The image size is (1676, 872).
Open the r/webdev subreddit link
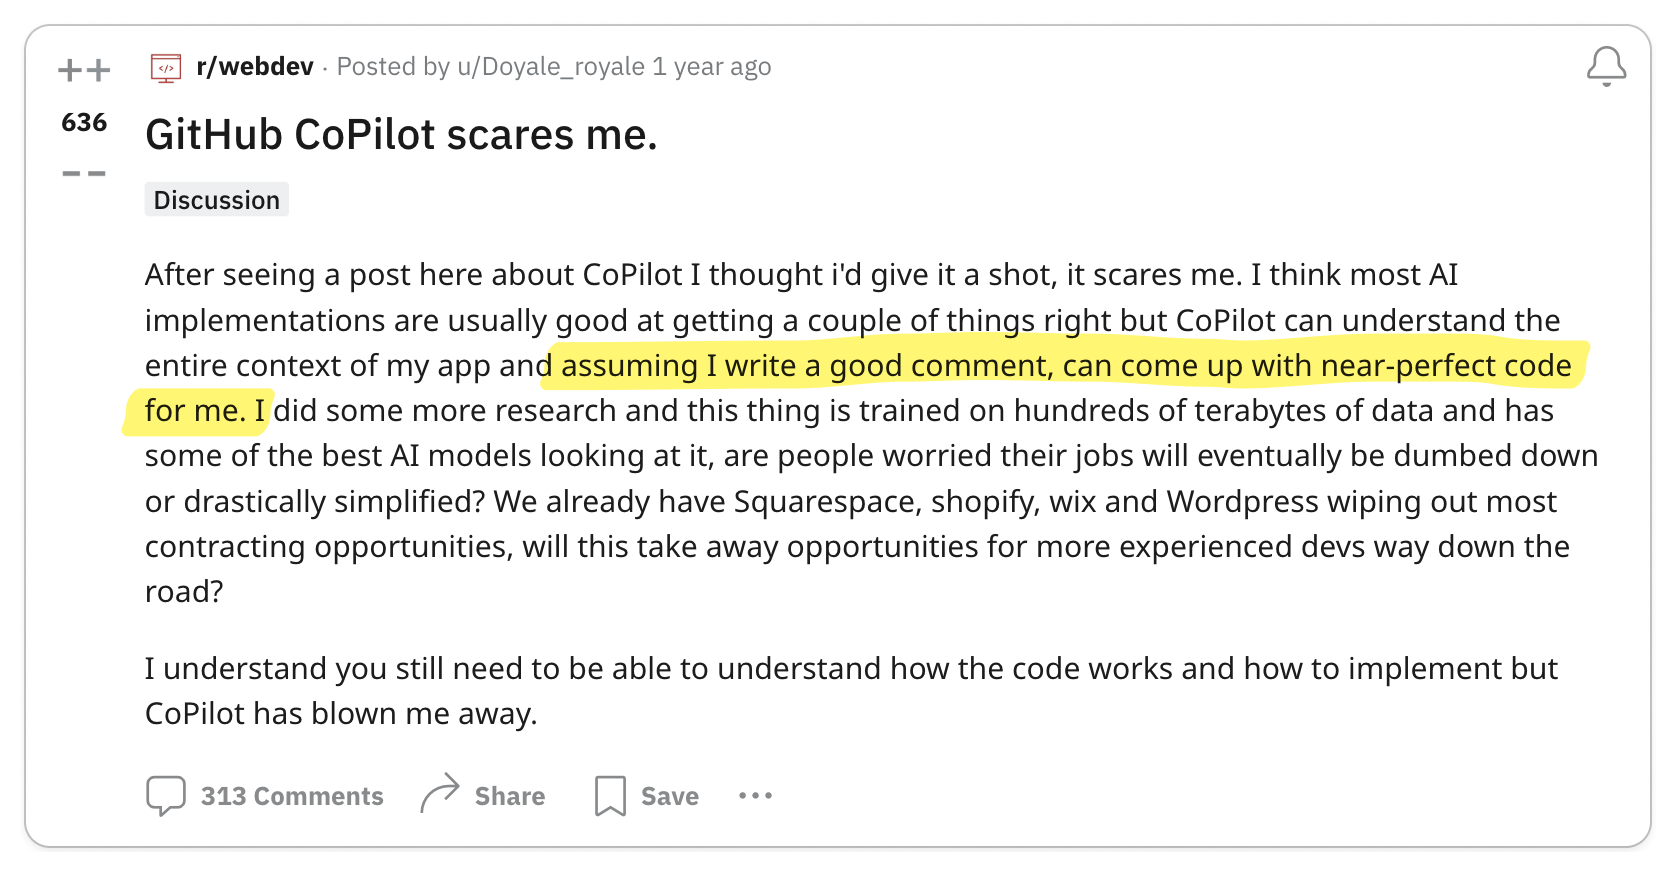click(x=255, y=67)
